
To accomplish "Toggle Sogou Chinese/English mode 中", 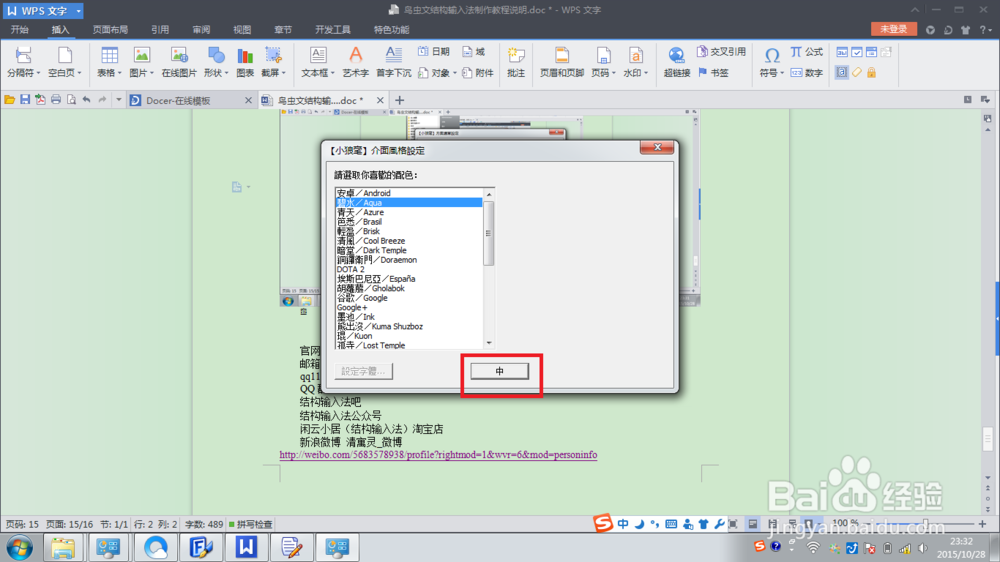I will [622, 524].
